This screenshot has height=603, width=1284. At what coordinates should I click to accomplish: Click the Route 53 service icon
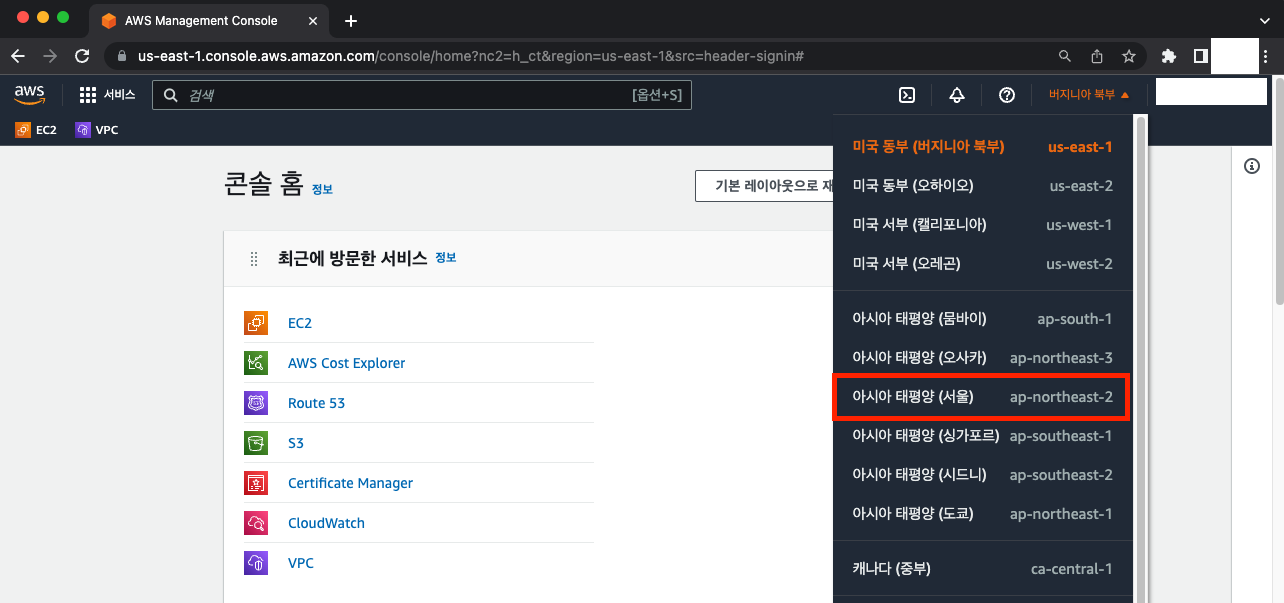(256, 403)
